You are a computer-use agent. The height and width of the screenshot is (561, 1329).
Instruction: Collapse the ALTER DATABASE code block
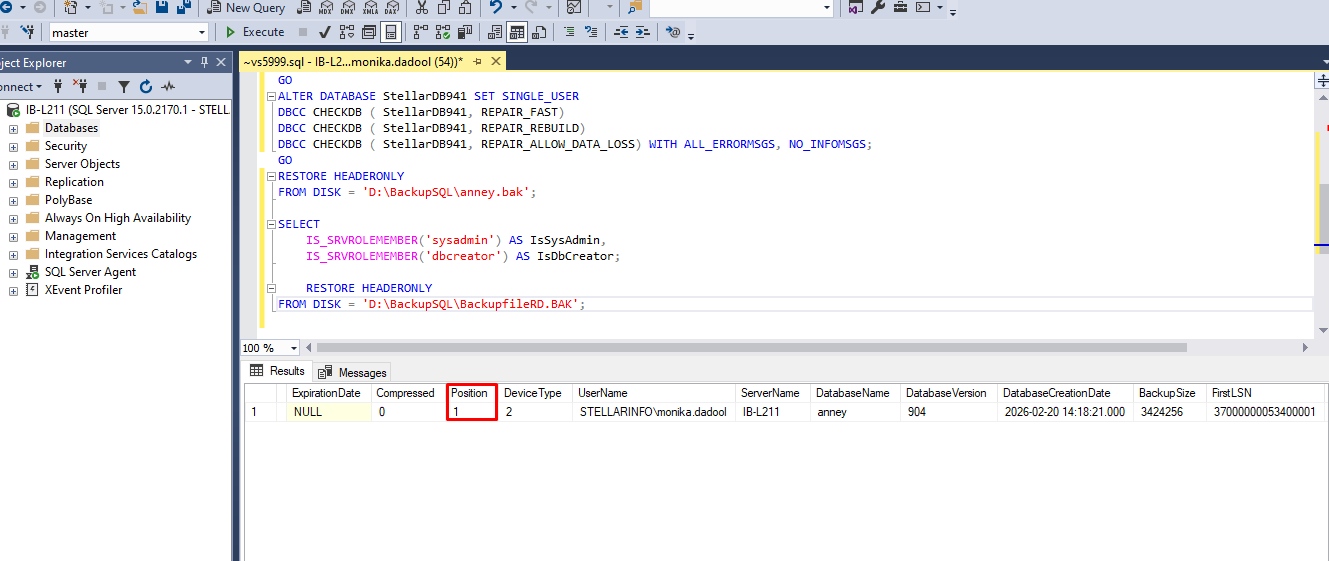click(270, 97)
